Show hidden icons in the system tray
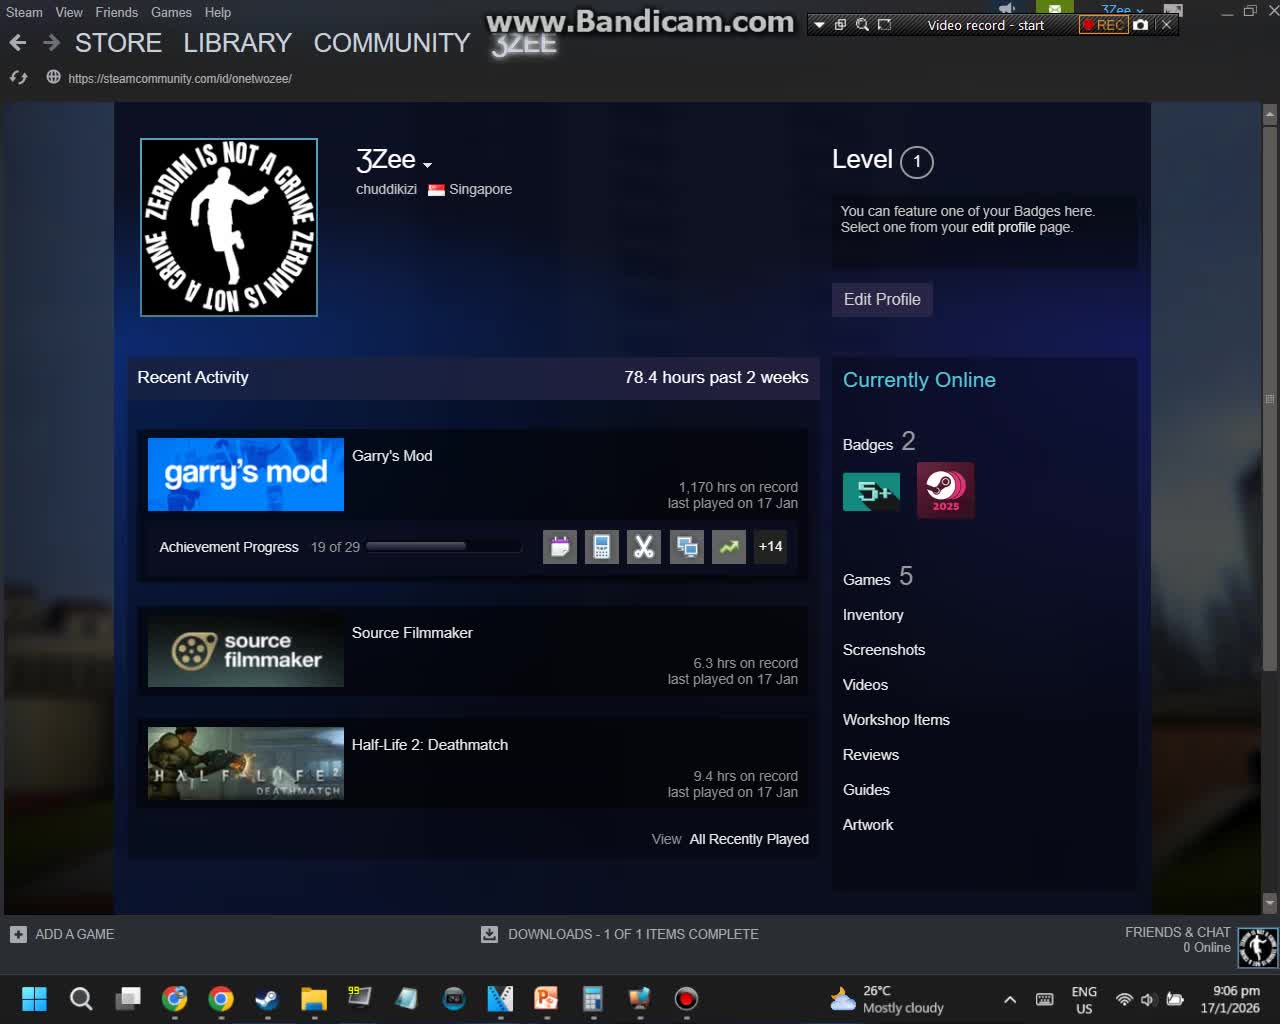The width and height of the screenshot is (1280, 1024). [1010, 999]
